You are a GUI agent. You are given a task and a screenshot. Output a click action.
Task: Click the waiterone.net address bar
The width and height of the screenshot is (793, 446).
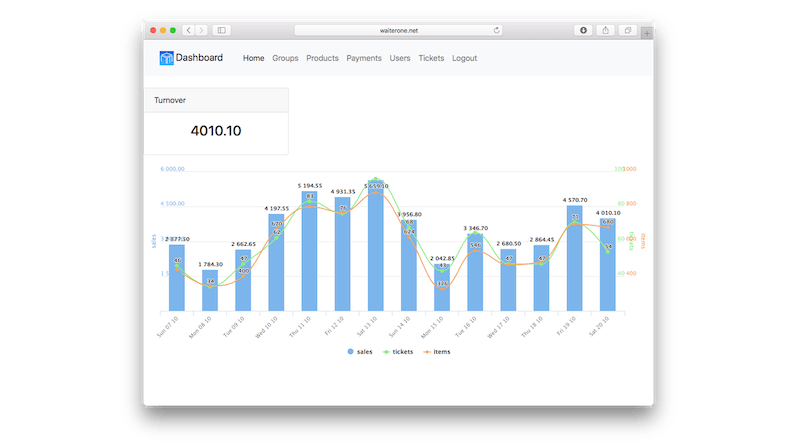pyautogui.click(x=398, y=31)
